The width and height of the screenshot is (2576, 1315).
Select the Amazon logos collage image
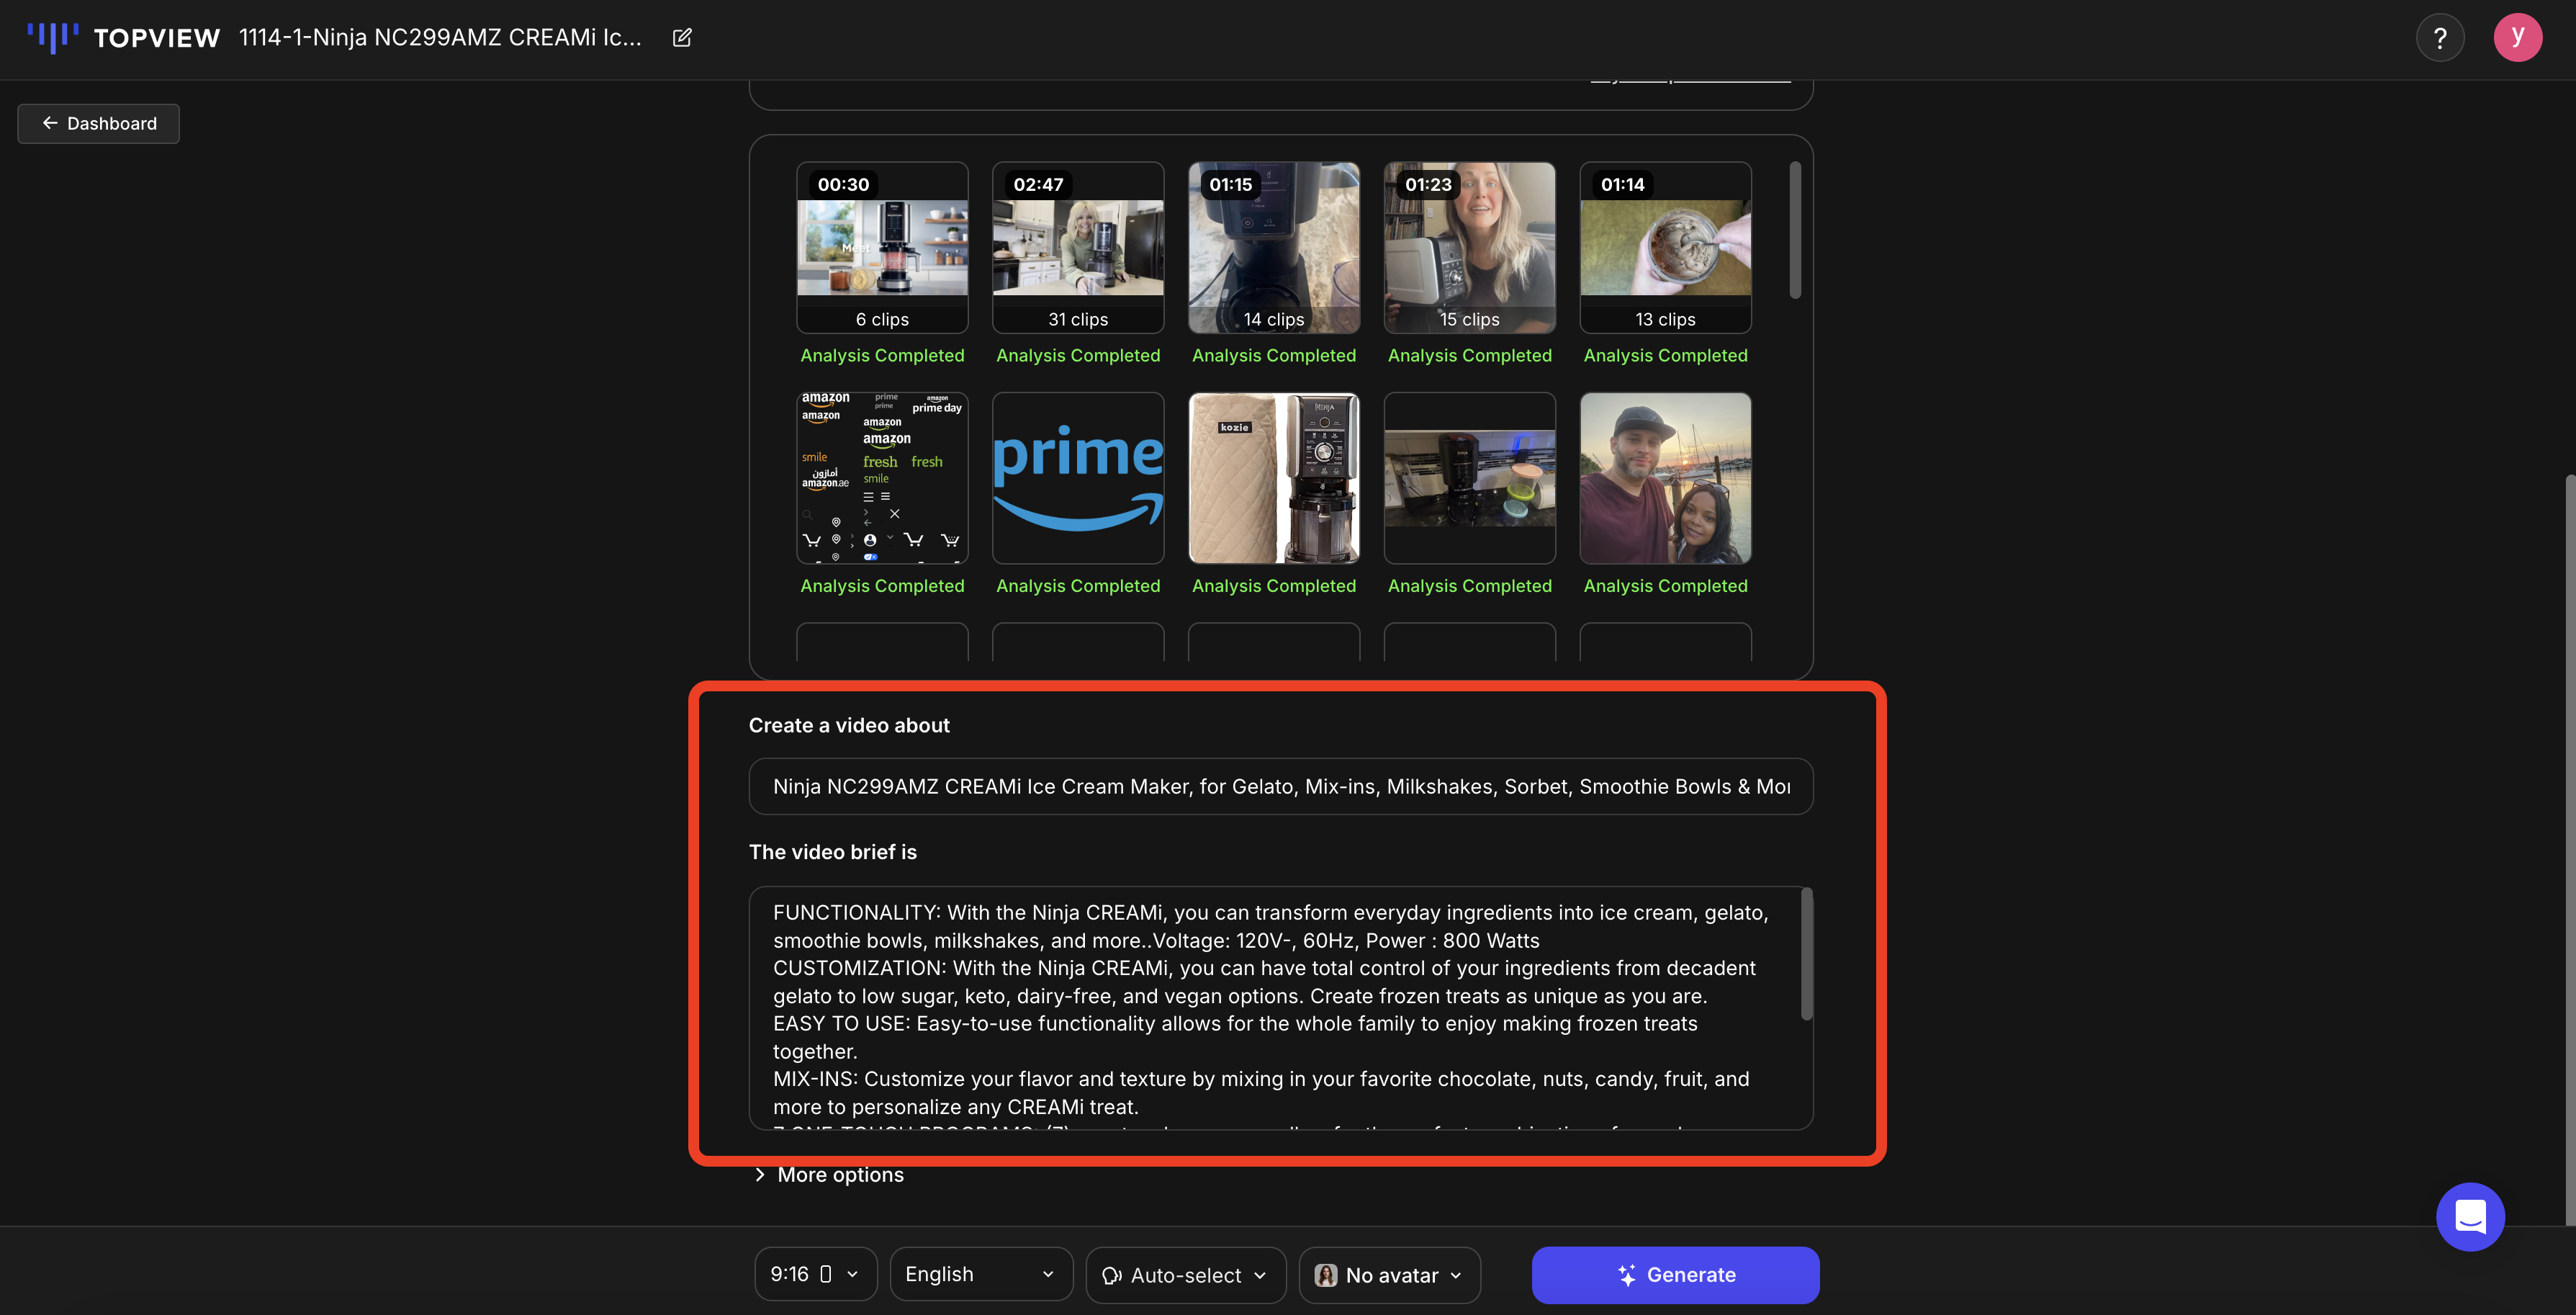point(882,478)
